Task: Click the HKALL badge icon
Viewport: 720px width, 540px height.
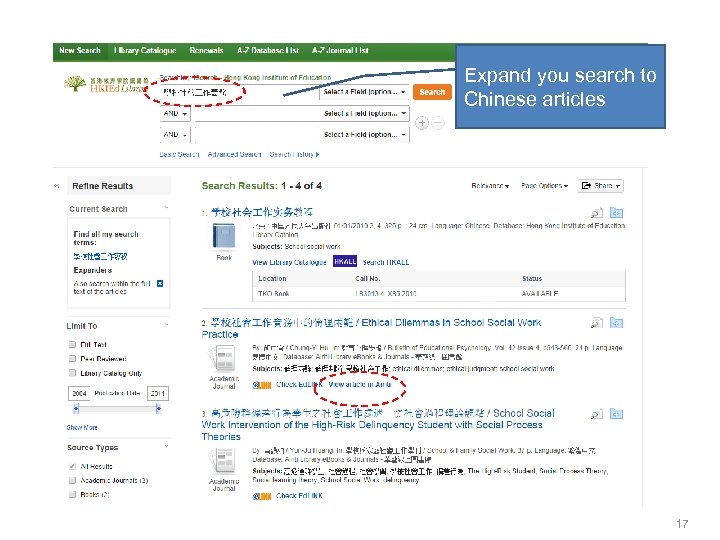Action: click(x=345, y=262)
